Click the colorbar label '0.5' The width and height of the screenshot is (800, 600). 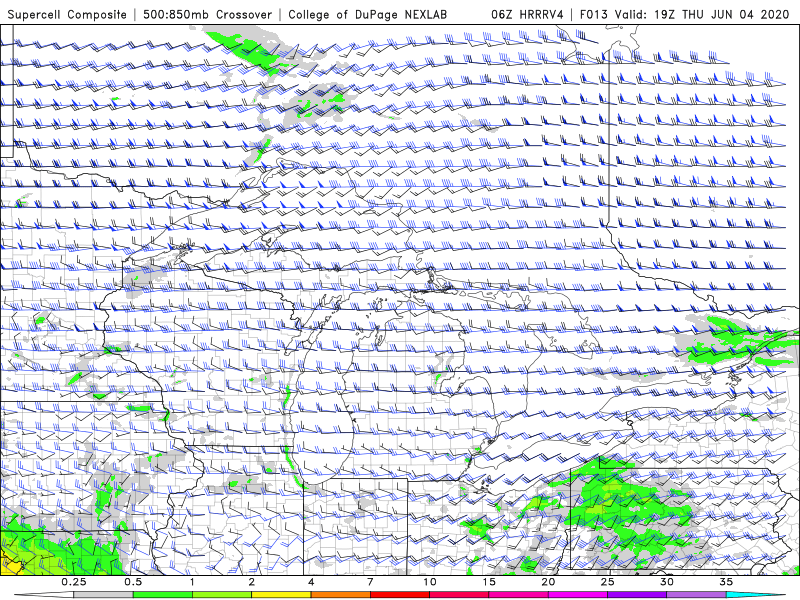point(133,582)
